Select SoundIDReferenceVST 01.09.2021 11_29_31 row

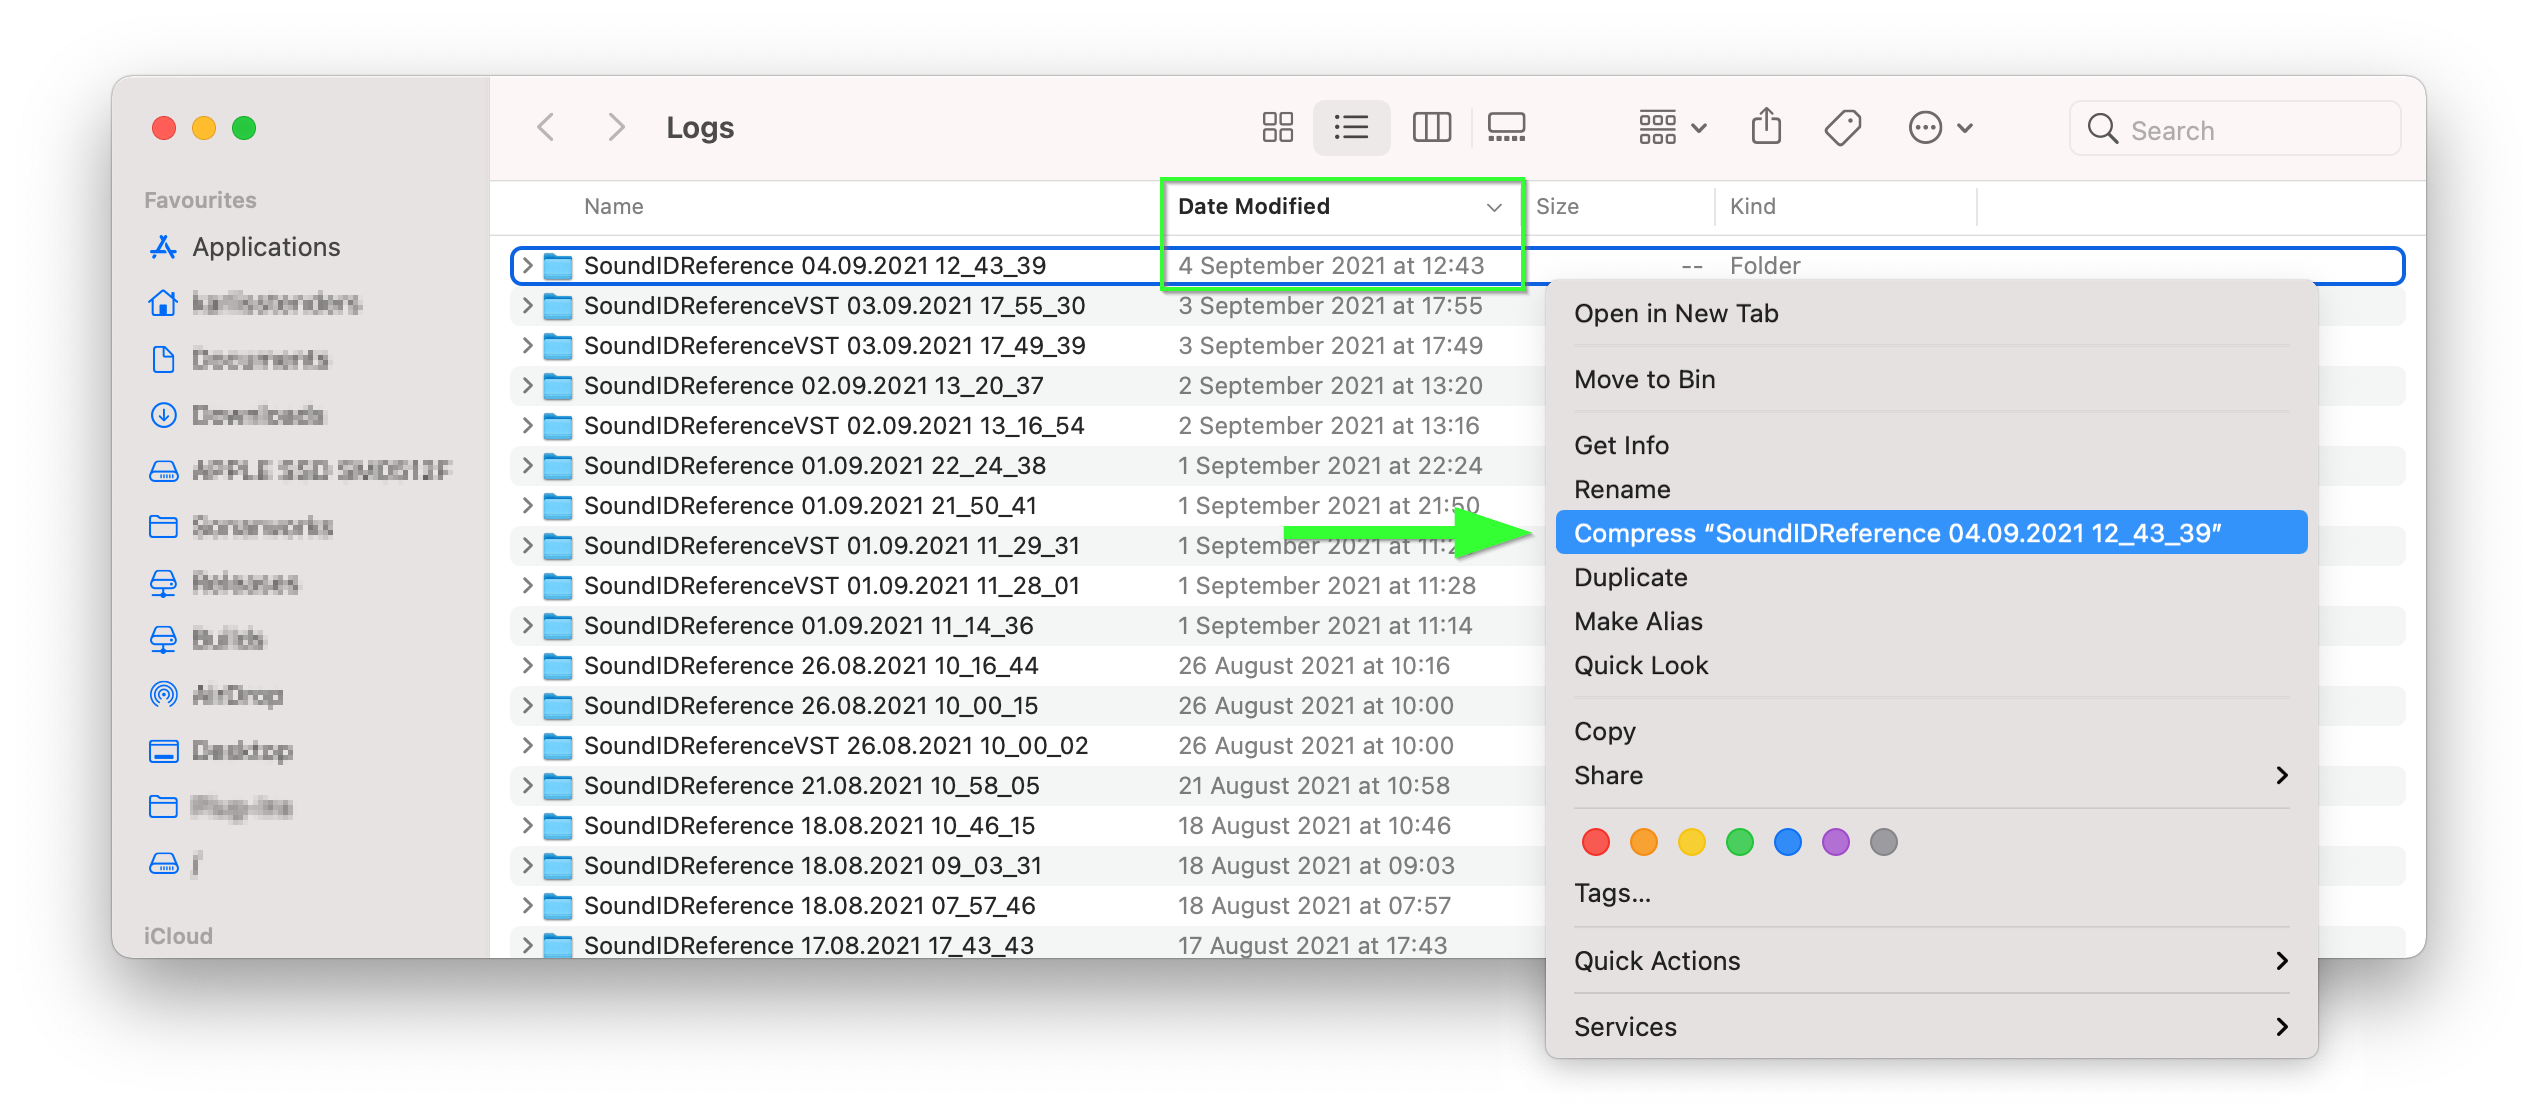click(x=1027, y=546)
